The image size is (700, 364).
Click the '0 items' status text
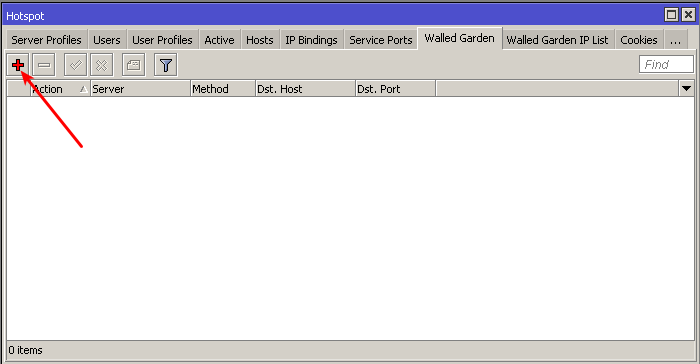click(x=25, y=350)
